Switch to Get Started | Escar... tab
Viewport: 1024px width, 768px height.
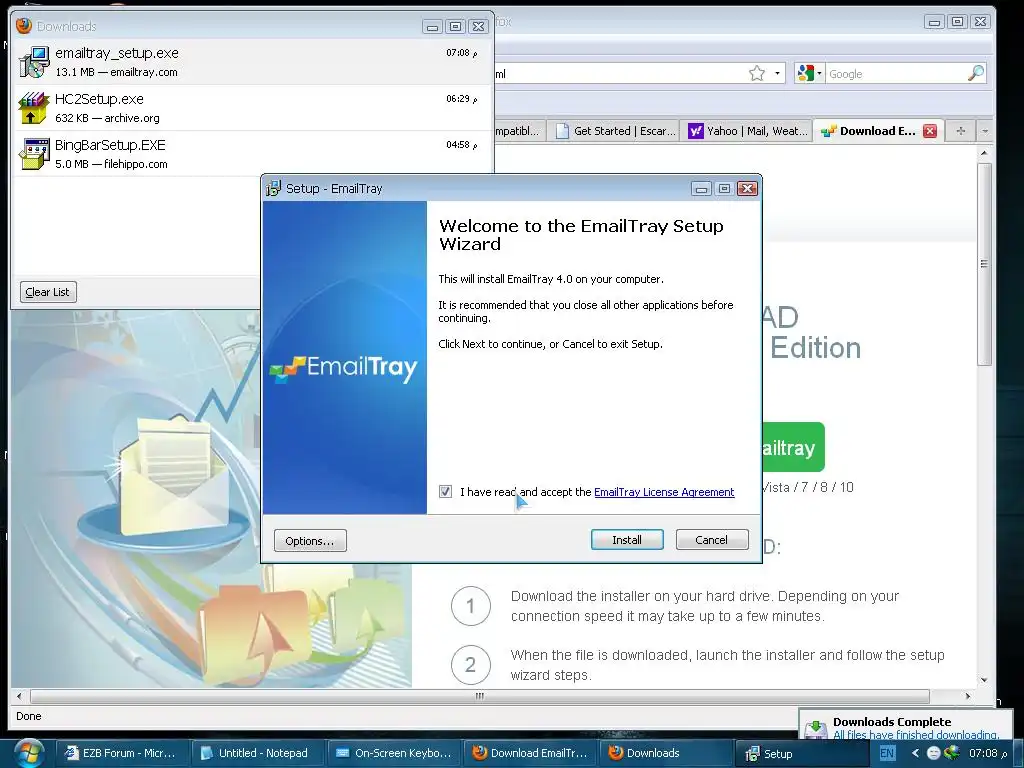615,131
